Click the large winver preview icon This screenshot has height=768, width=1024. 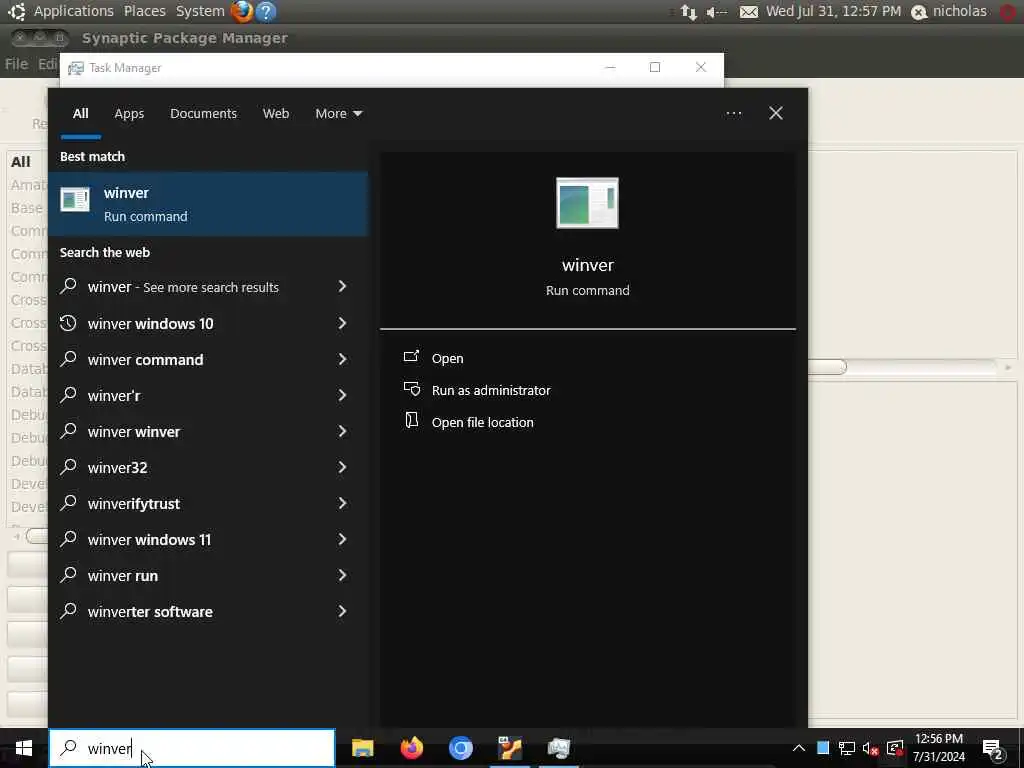[587, 203]
